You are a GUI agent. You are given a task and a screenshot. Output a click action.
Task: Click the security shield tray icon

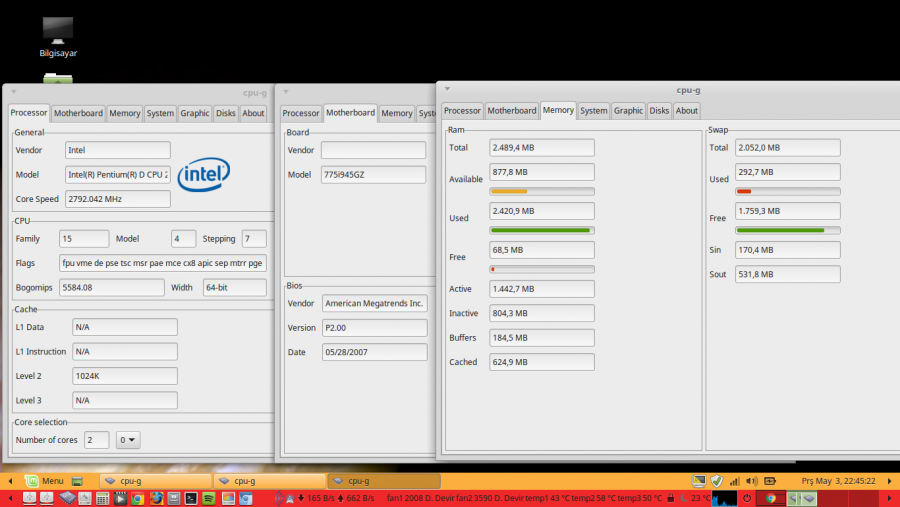716,480
